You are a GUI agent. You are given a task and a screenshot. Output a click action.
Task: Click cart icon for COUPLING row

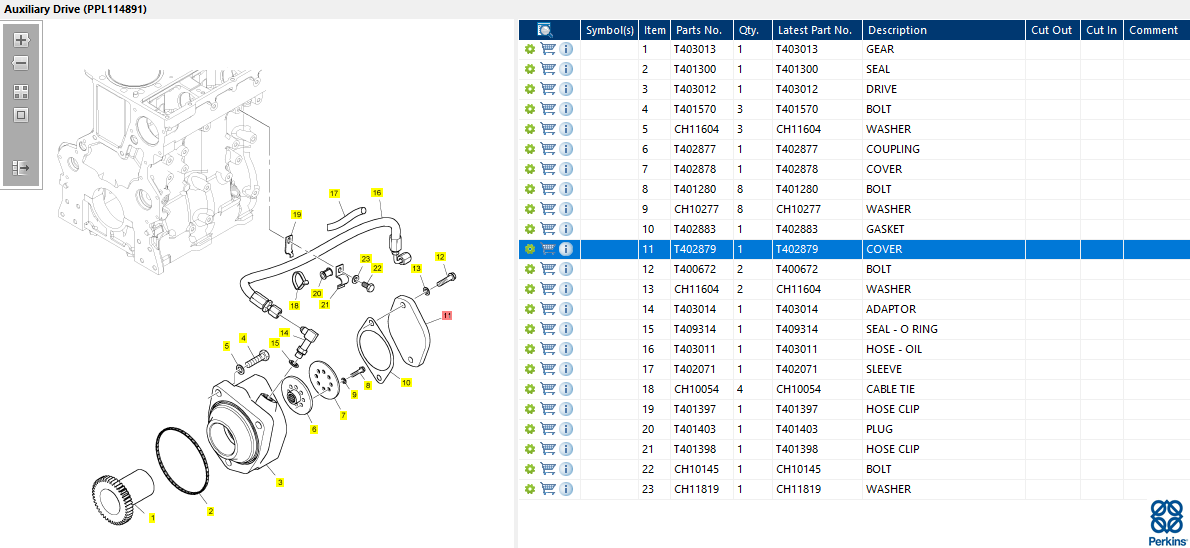pos(548,149)
